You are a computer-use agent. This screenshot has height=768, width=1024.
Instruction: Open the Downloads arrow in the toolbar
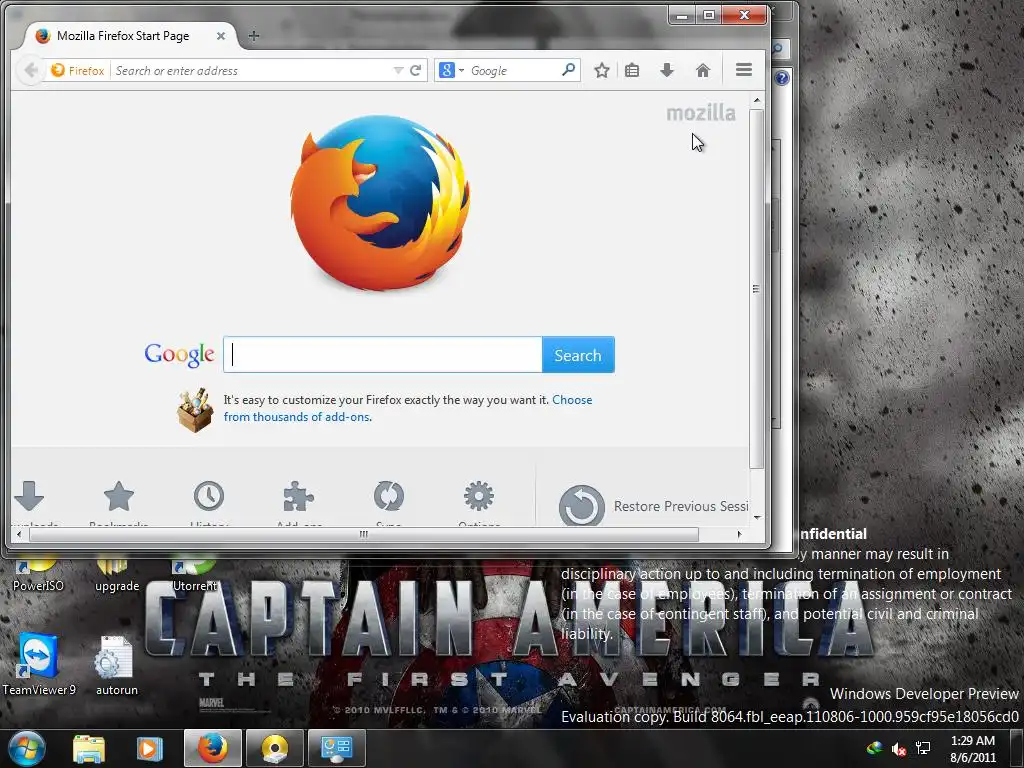666,70
